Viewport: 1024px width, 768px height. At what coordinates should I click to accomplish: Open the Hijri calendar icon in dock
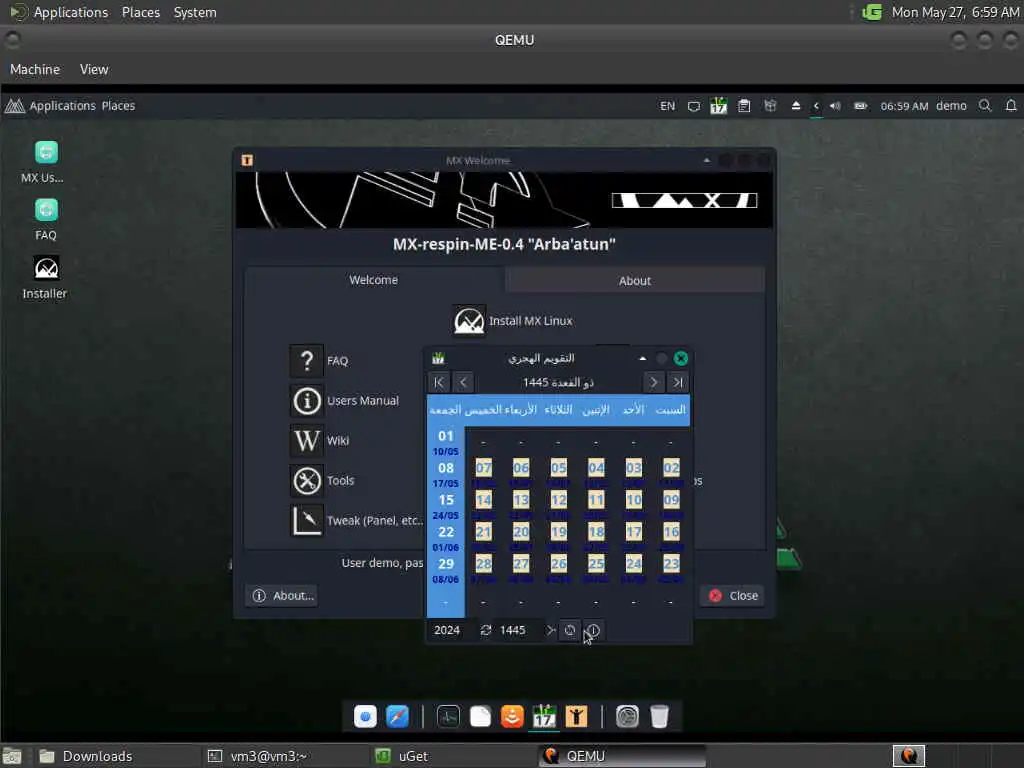(544, 716)
